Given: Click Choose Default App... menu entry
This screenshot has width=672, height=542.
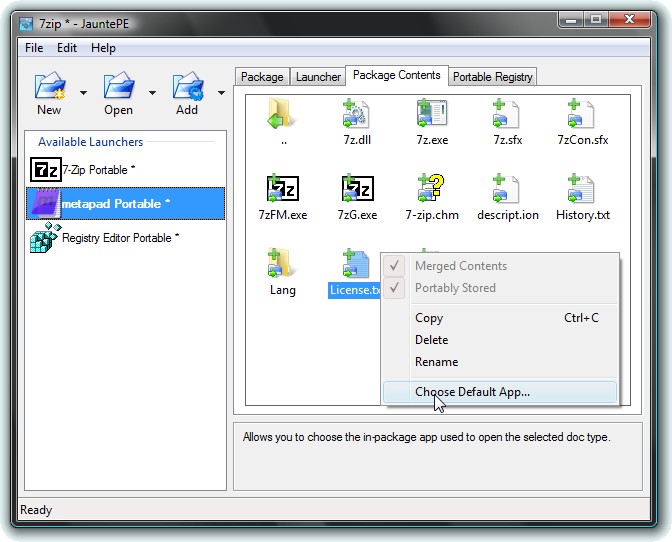Looking at the screenshot, I should click(500, 392).
